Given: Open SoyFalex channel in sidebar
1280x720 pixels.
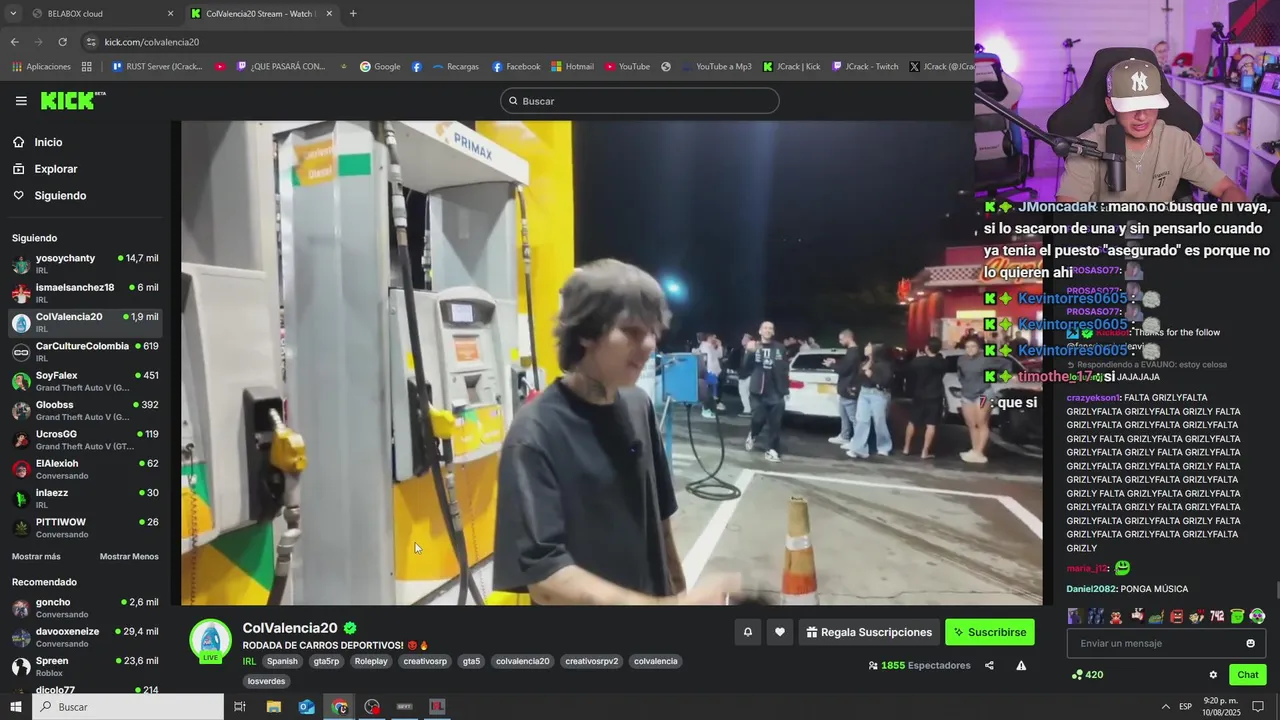Looking at the screenshot, I should 85,381.
